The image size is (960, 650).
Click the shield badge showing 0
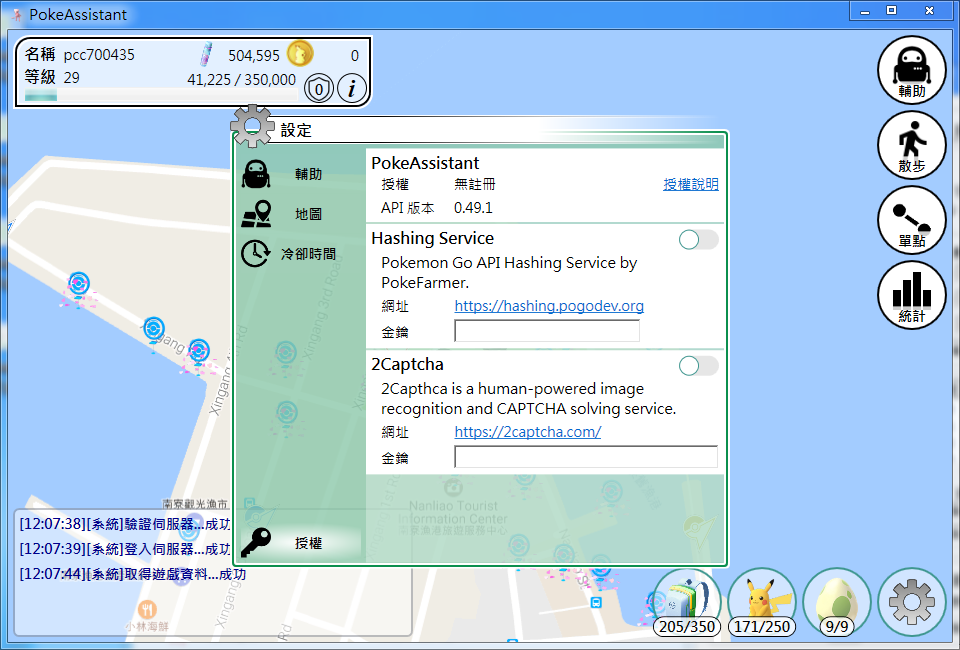point(318,89)
